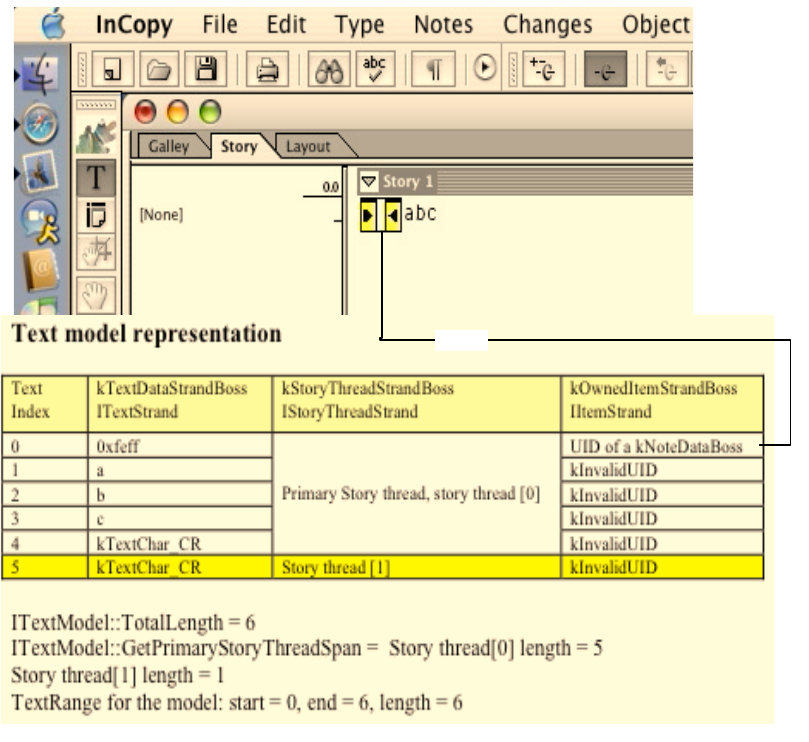Click the Story 1 title bar

tap(525, 181)
